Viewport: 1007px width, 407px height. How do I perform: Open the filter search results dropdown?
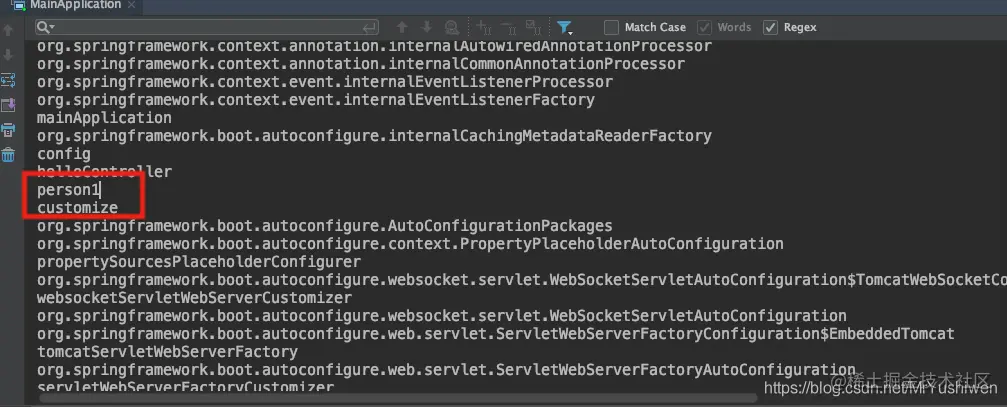[x=565, y=27]
